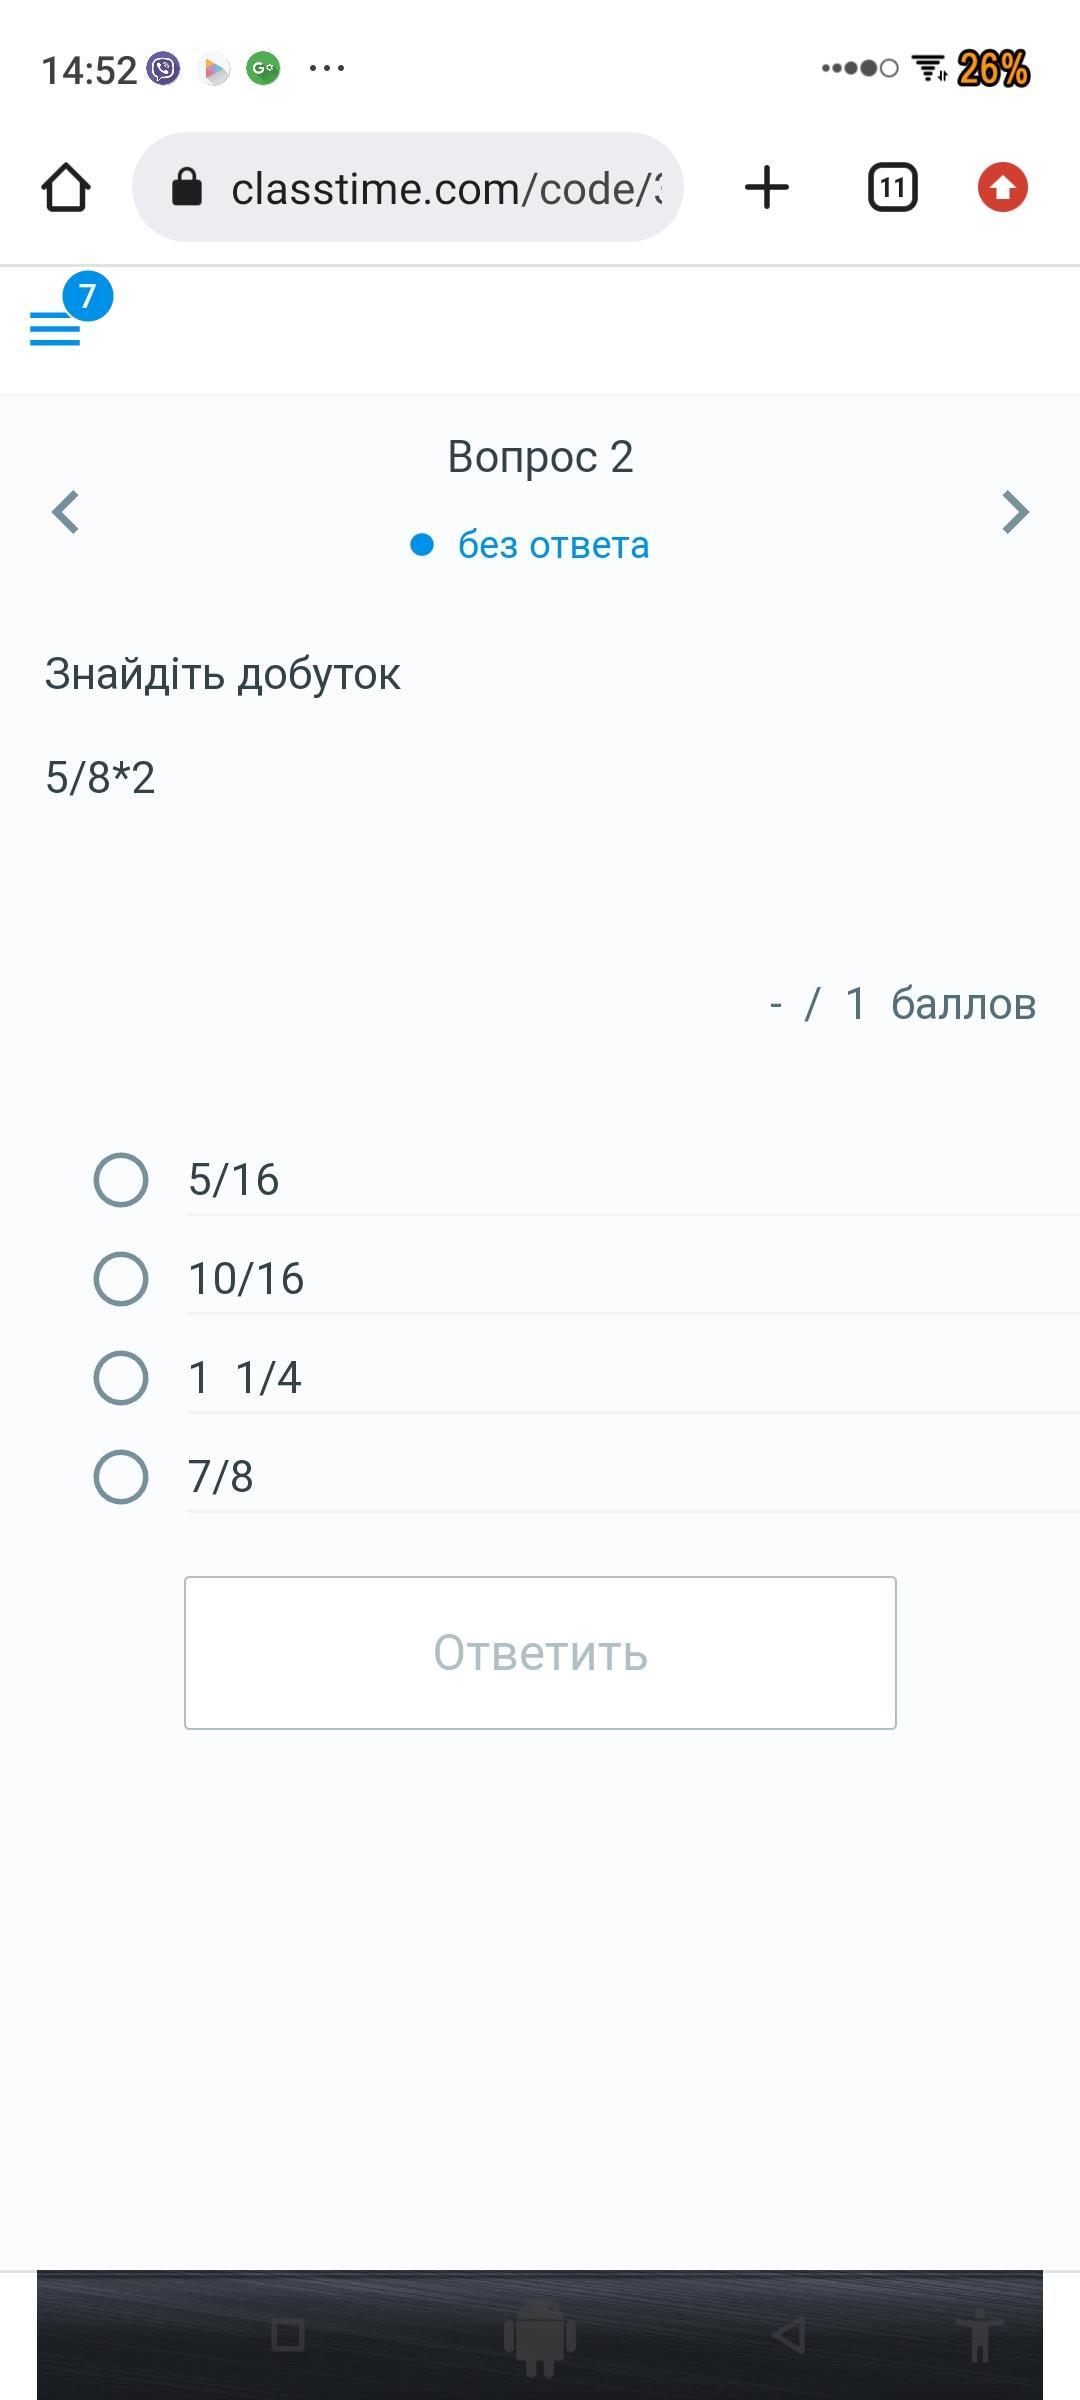Pick the 7/8 radio button
Image resolution: width=1080 pixels, height=2400 pixels.
(121, 1477)
